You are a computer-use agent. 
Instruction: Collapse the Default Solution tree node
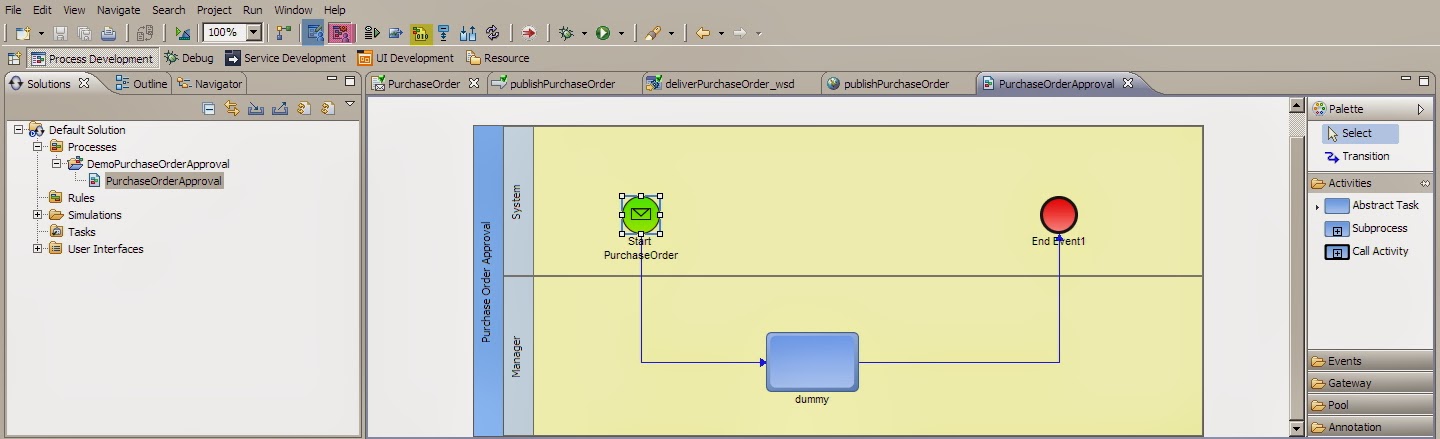click(19, 129)
